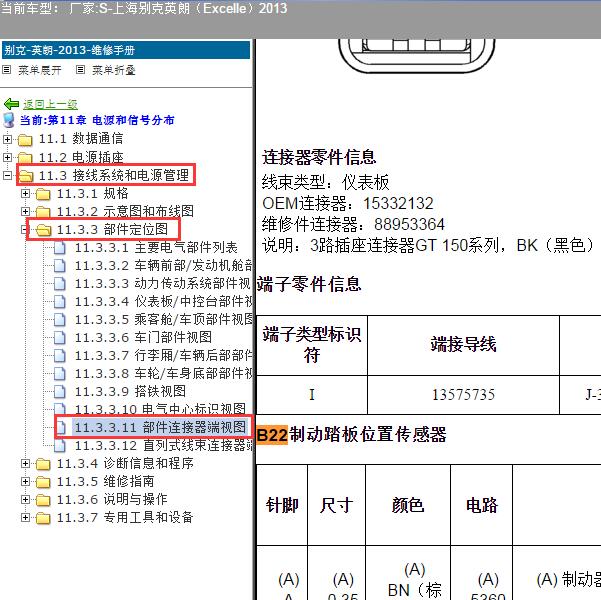Click folder icon of 11.3.1 规格
601x600 pixels.
coord(43,194)
